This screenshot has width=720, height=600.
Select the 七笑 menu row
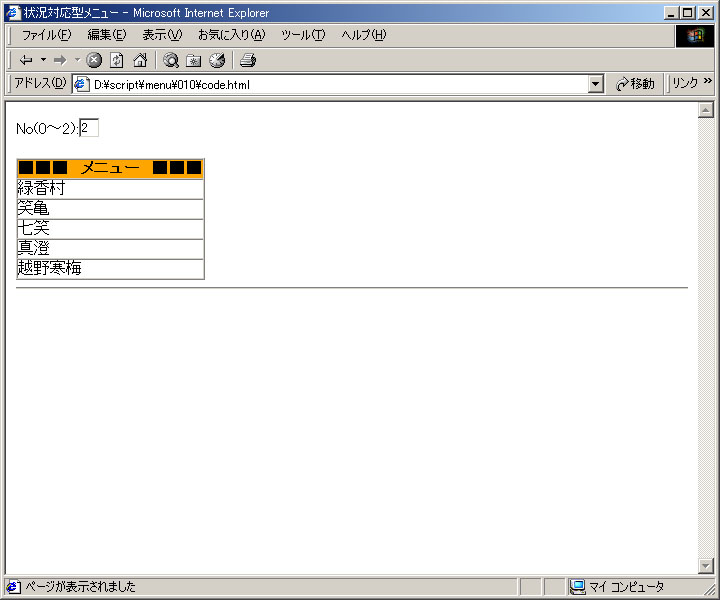tap(110, 229)
